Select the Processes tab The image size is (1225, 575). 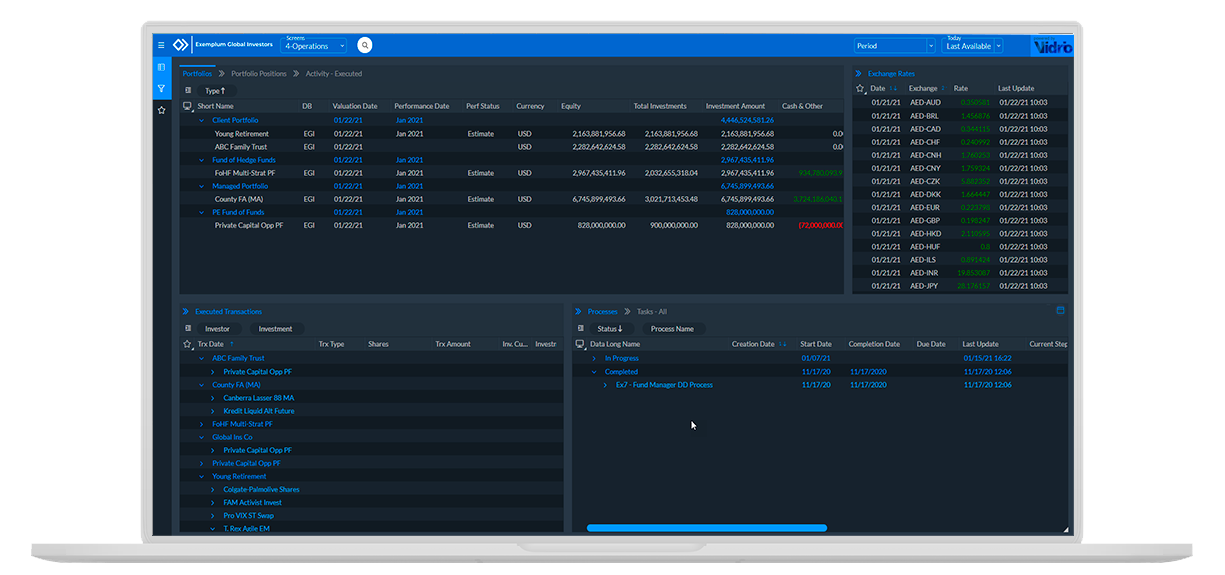tap(603, 311)
